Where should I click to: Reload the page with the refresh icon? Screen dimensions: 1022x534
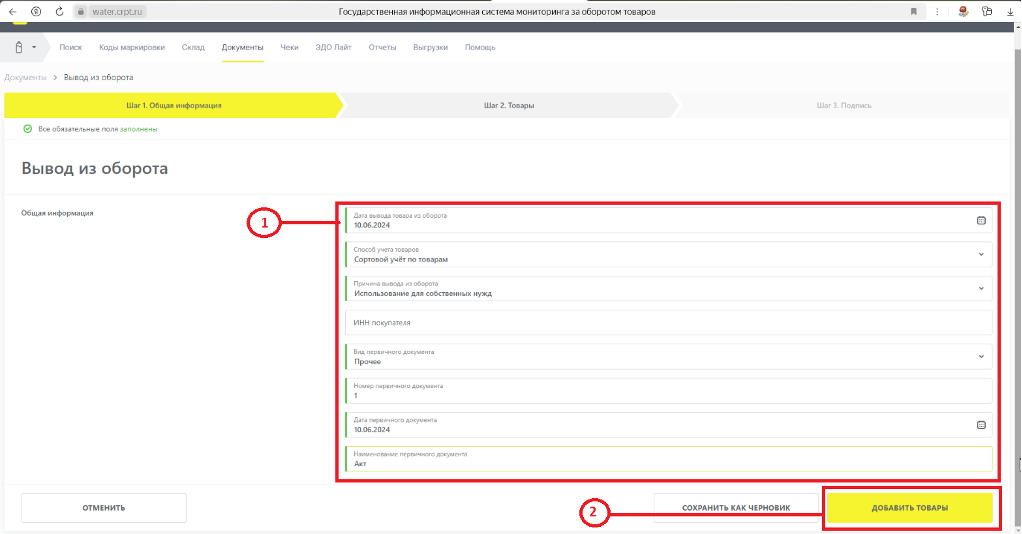pyautogui.click(x=59, y=12)
